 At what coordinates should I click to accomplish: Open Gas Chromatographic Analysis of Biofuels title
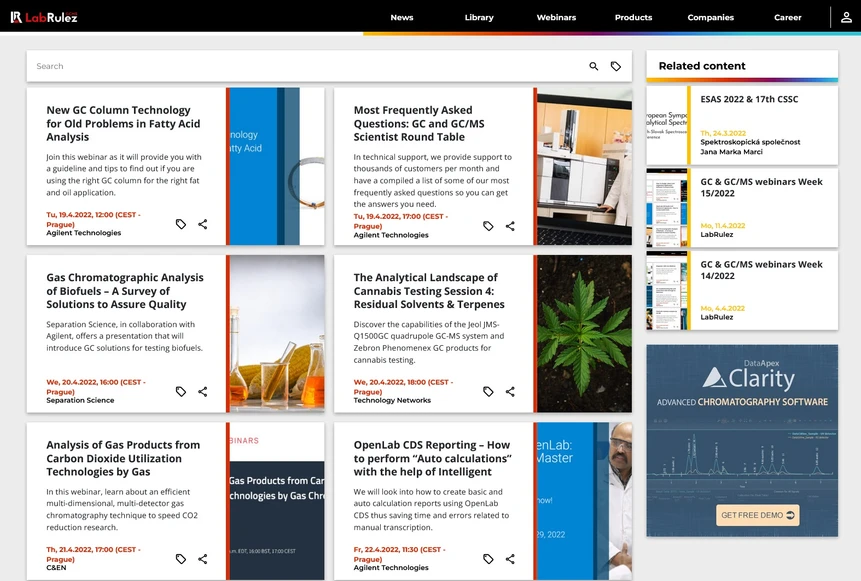tap(125, 291)
